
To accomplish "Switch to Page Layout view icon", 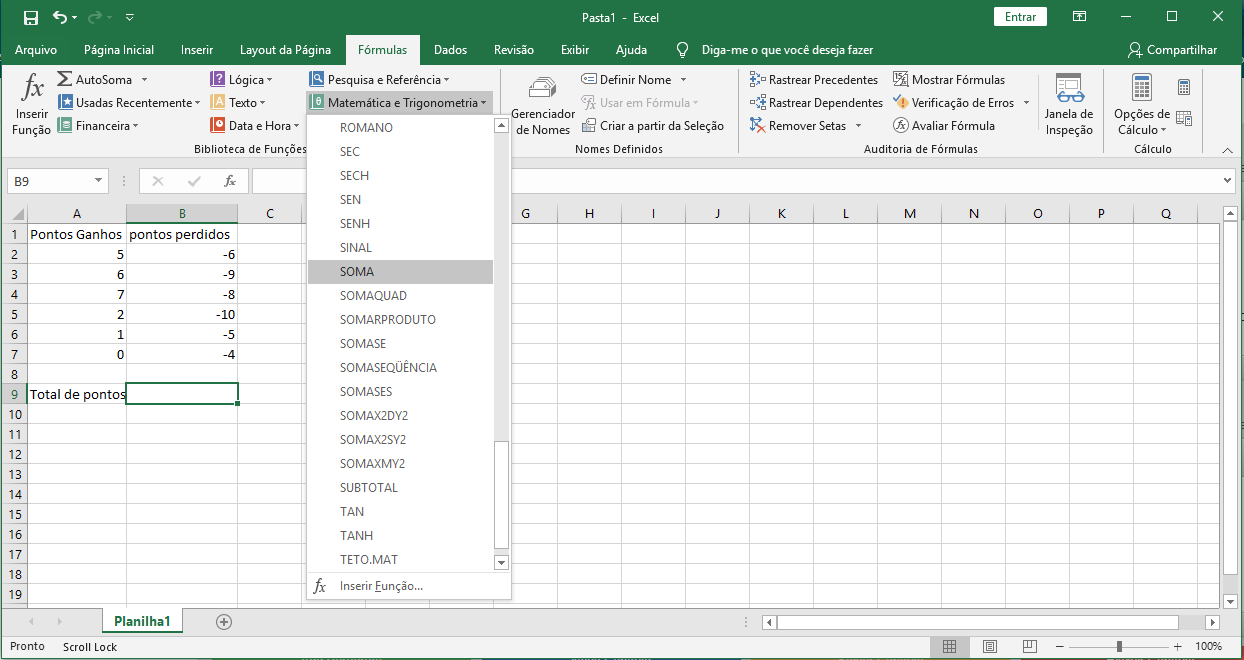I will 989,646.
